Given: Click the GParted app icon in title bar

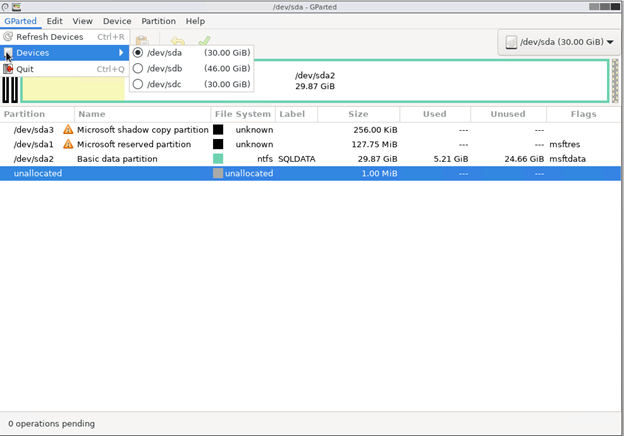Looking at the screenshot, I should coord(16,7).
